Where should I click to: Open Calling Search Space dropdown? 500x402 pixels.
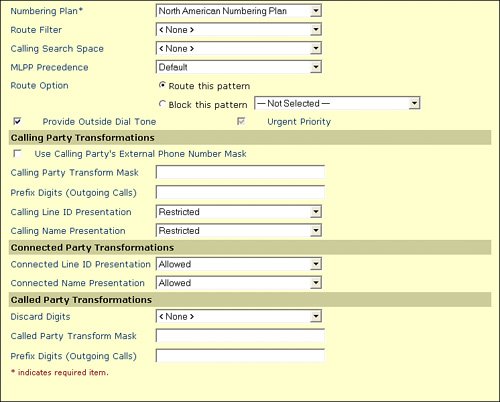pos(239,48)
